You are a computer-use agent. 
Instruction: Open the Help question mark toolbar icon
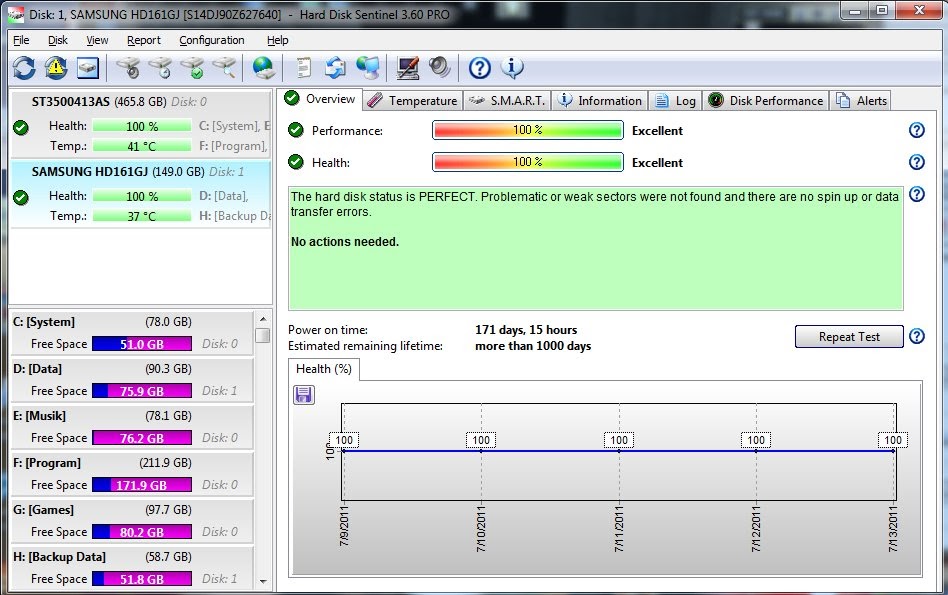point(478,68)
